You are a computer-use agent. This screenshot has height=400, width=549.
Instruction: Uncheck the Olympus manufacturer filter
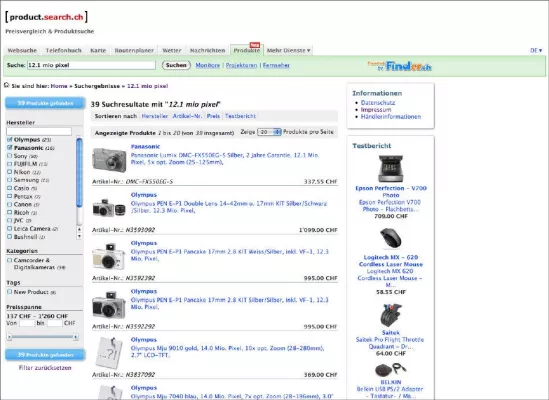(x=9, y=140)
